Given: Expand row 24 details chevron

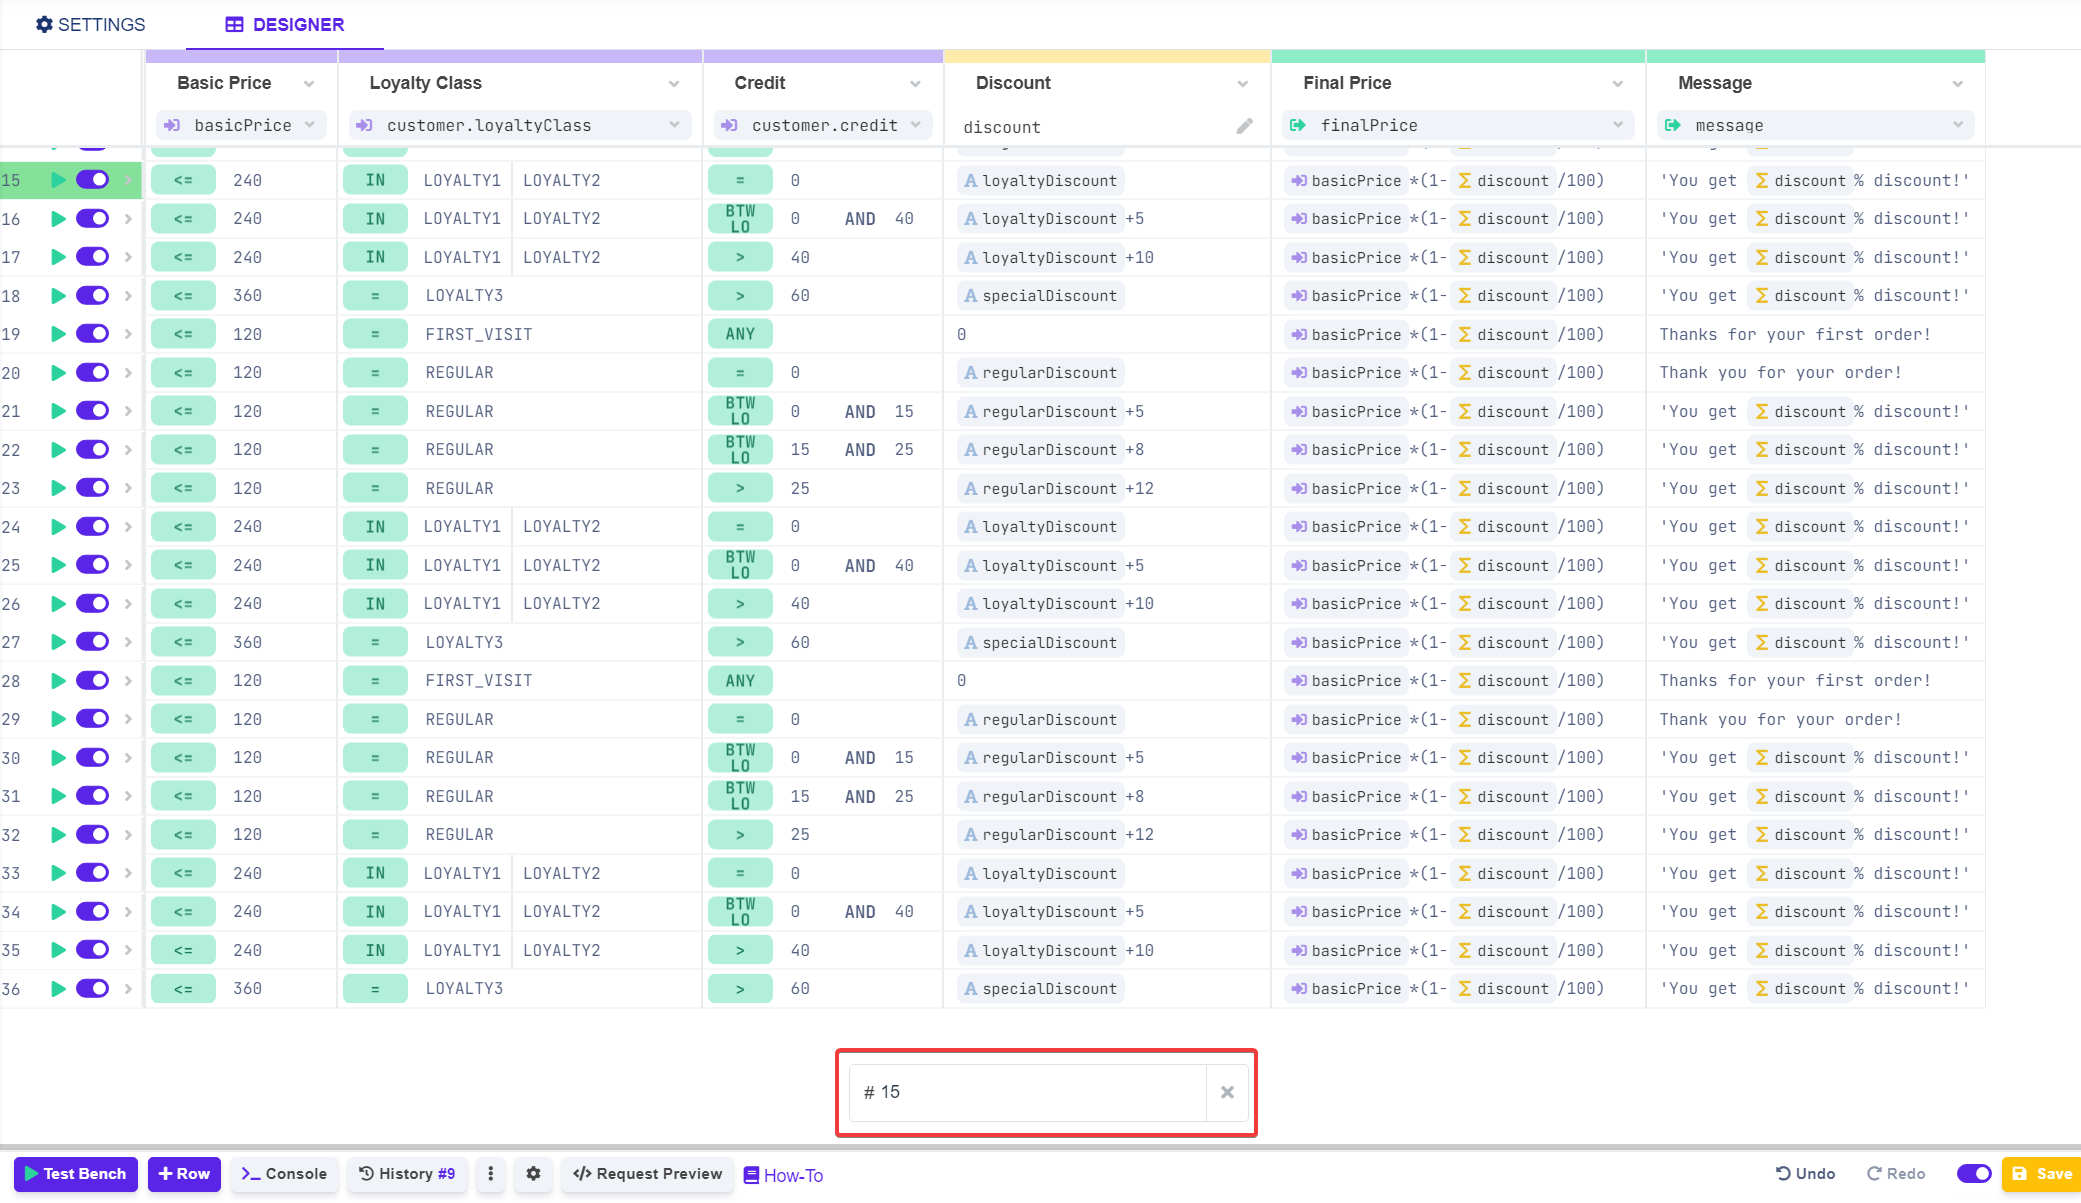Looking at the screenshot, I should coord(128,527).
